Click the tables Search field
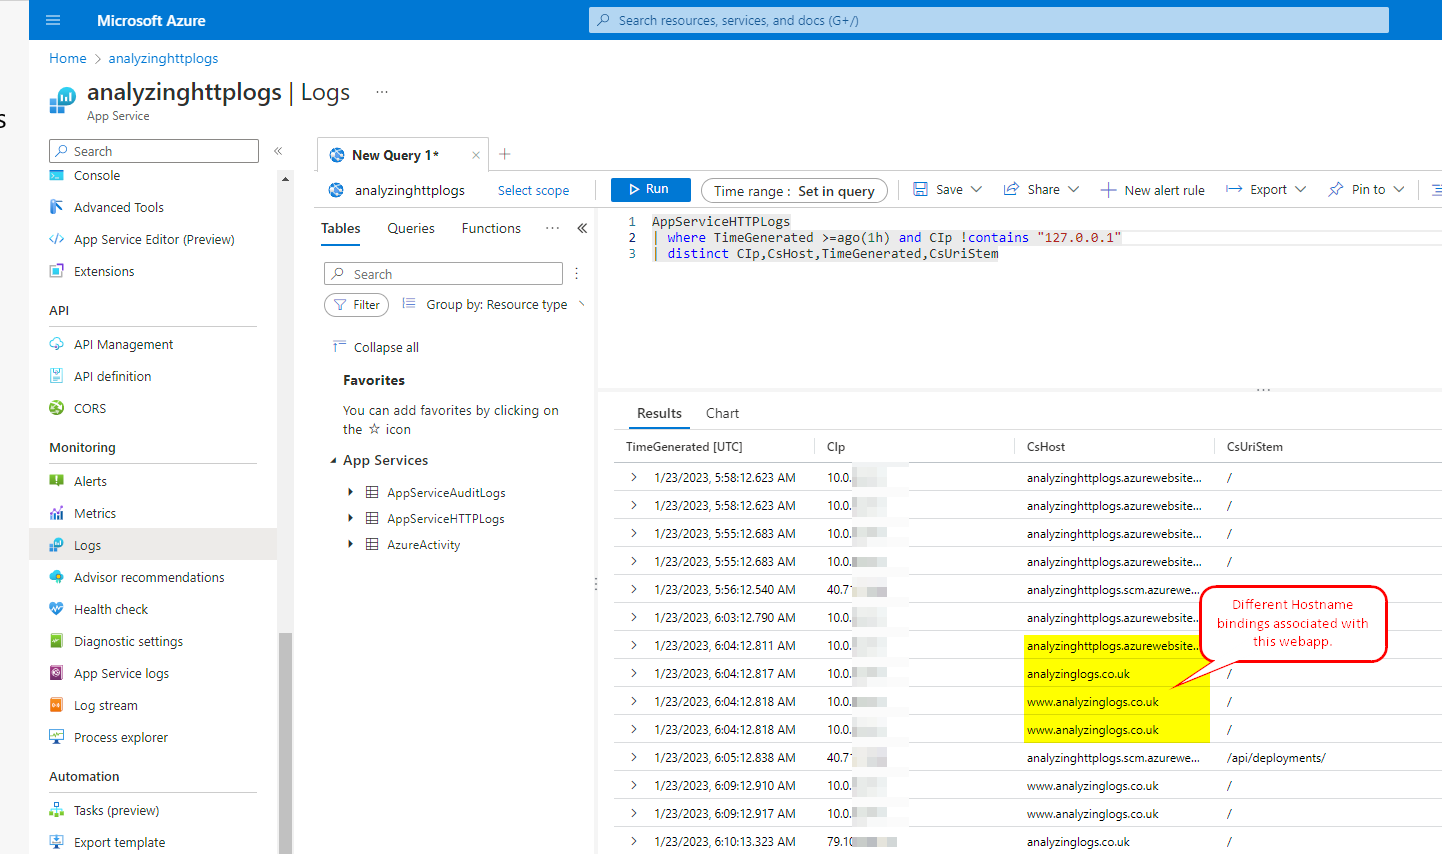Viewport: 1442px width, 854px height. click(x=443, y=274)
